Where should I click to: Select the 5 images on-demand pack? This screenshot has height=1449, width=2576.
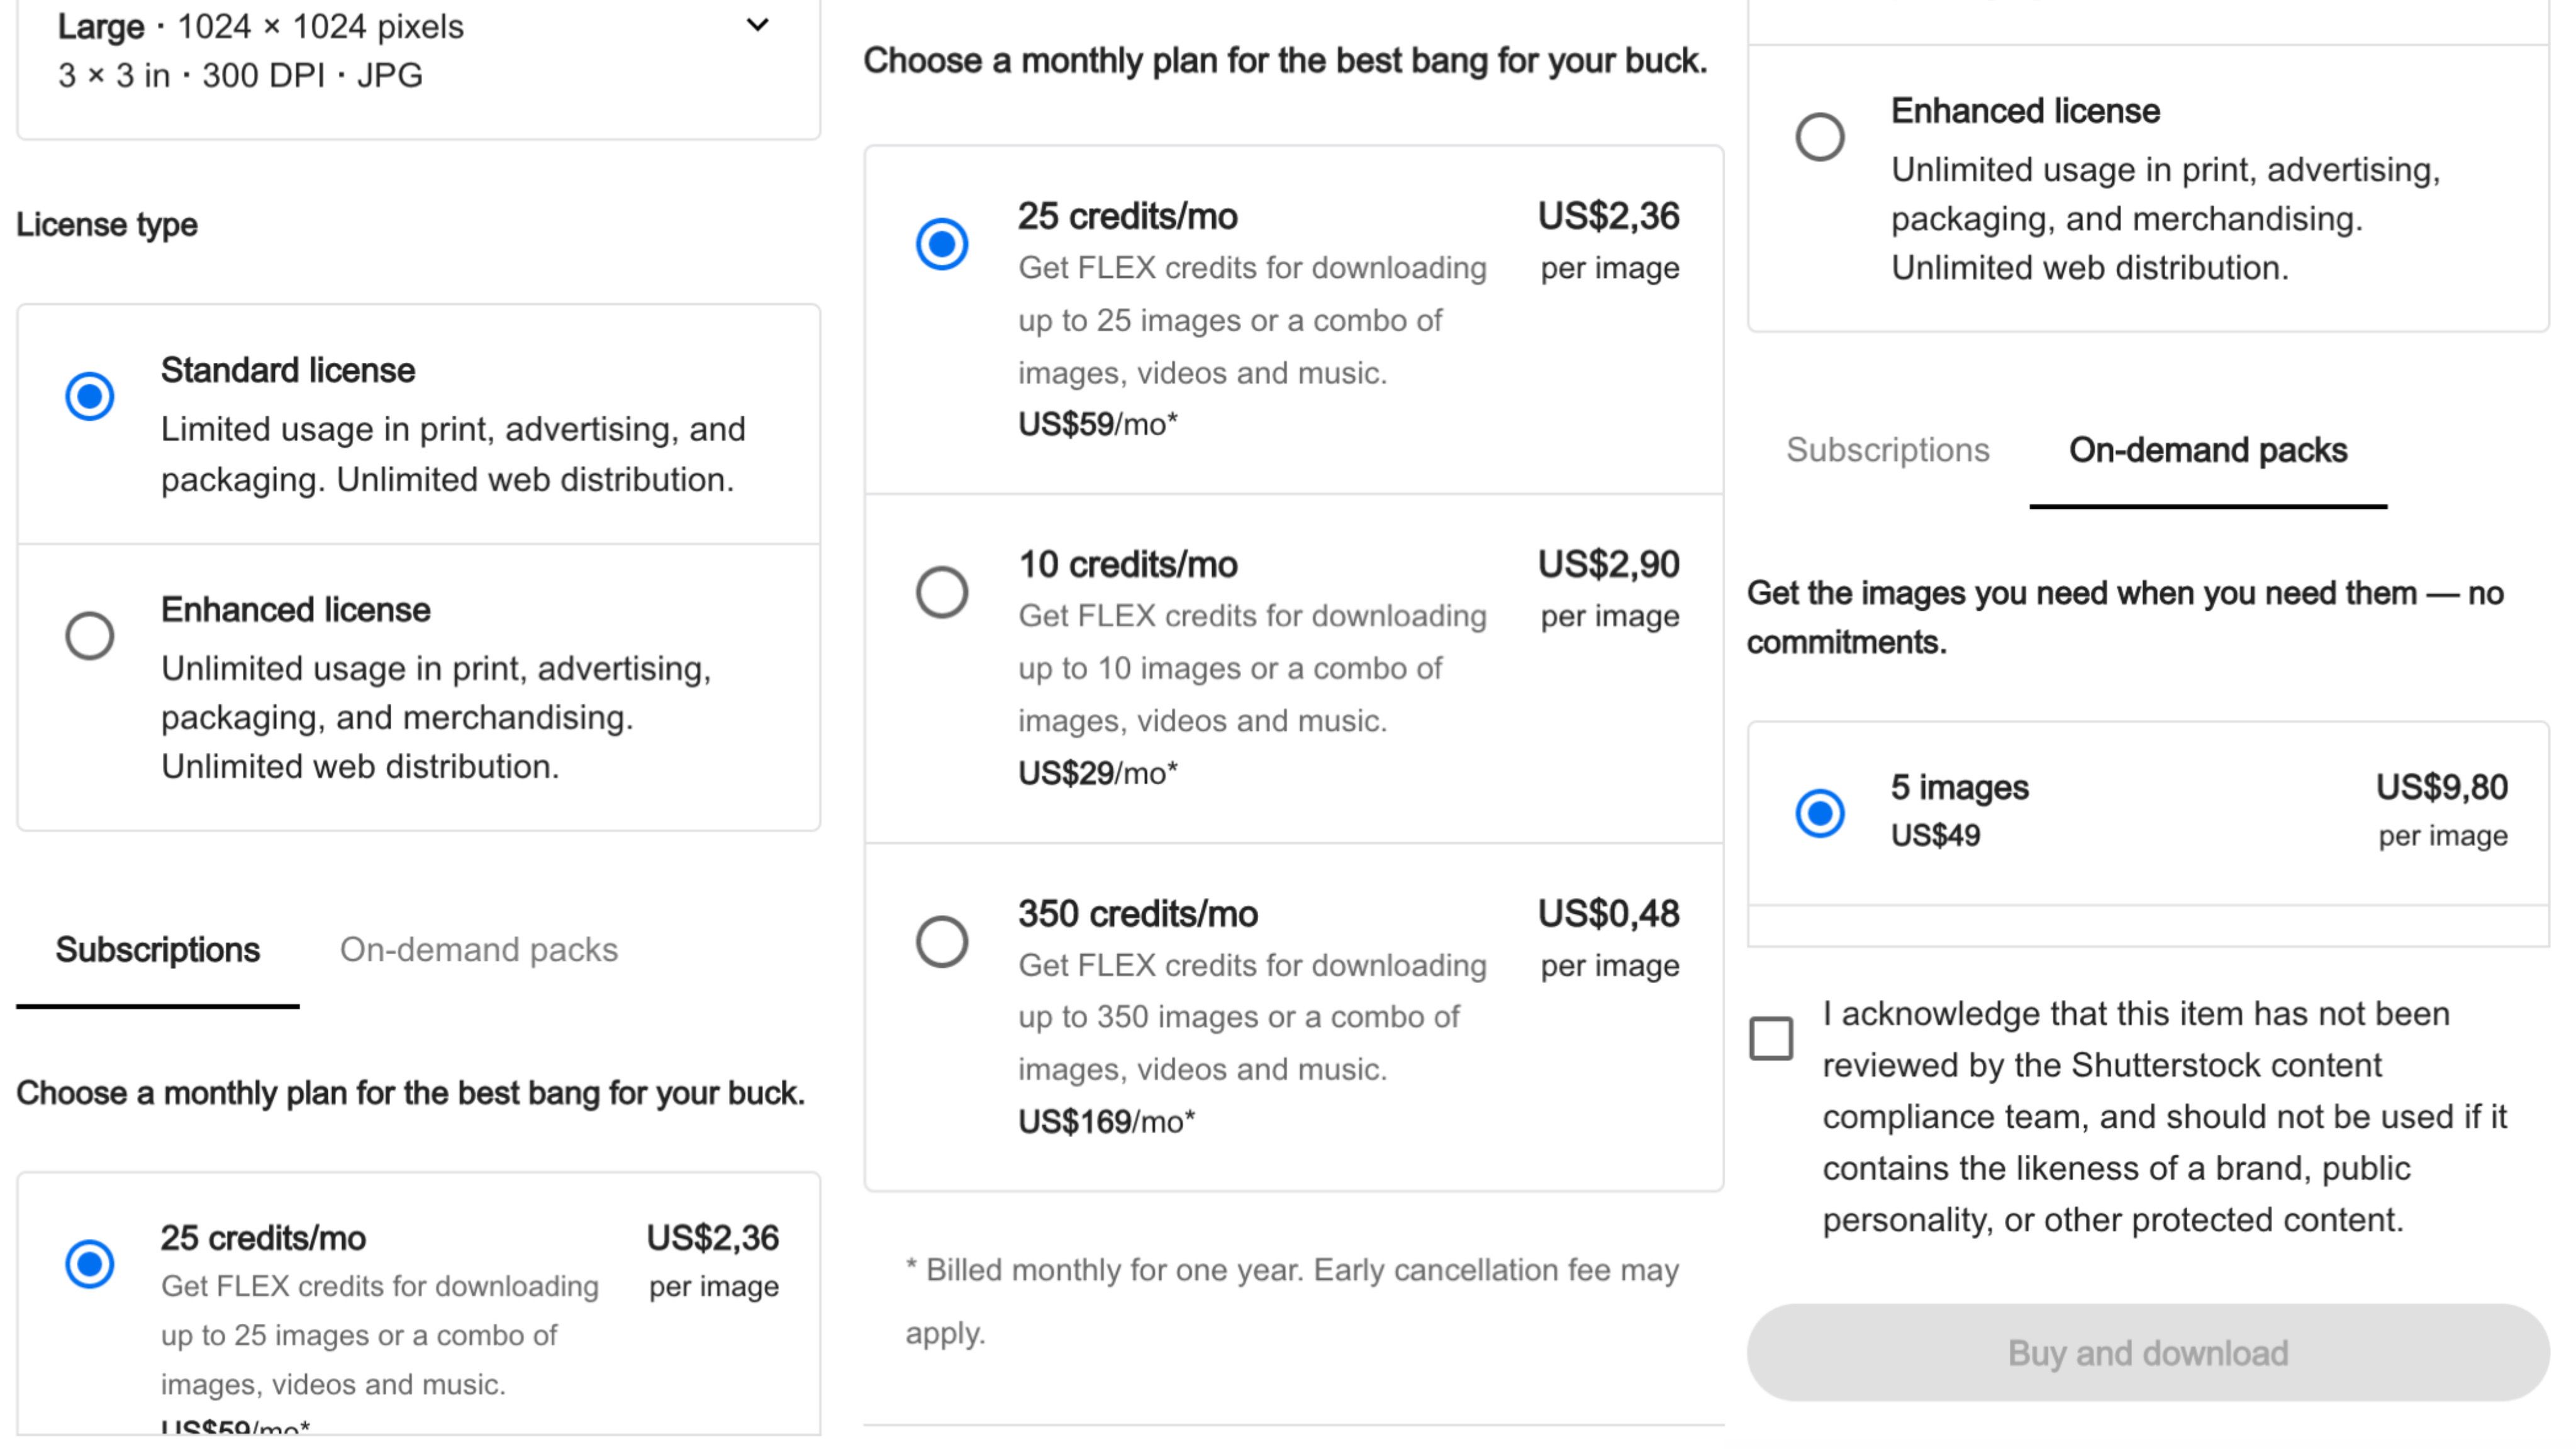click(x=1820, y=813)
